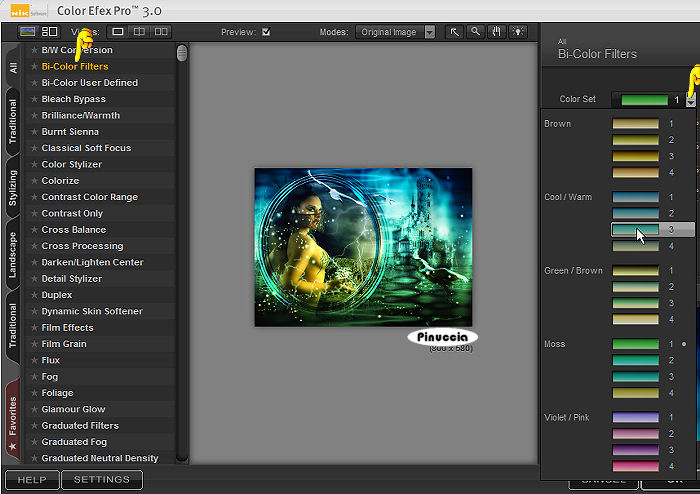This screenshot has width=700, height=494.
Task: Show filter list with preview panel
Action: tap(49, 32)
